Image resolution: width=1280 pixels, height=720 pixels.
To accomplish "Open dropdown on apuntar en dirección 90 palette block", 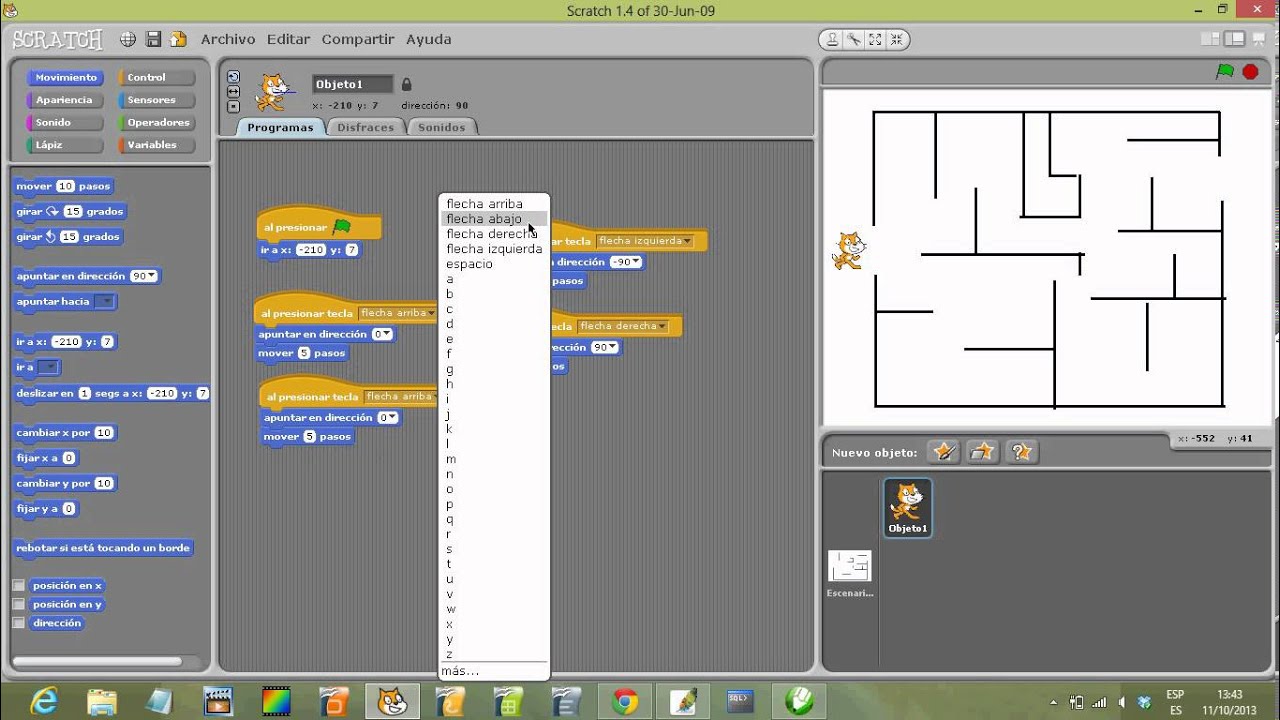I will (152, 276).
